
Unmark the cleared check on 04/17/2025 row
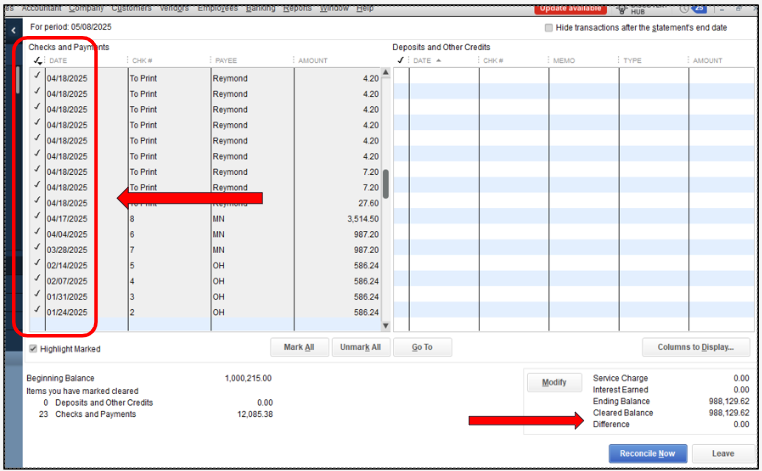37,215
